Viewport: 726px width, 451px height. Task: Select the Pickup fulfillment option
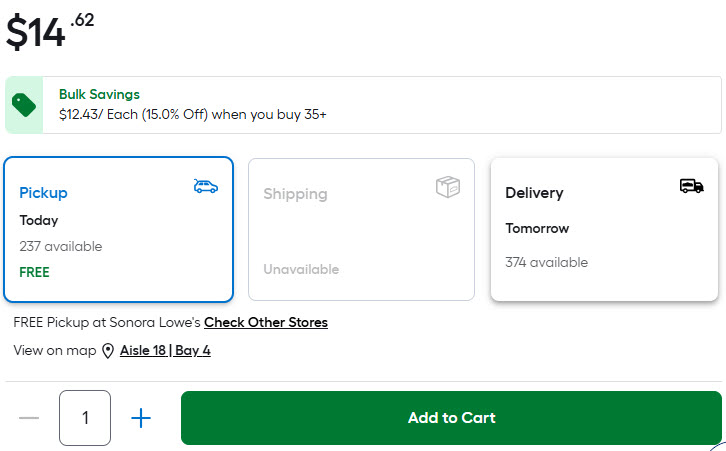(x=118, y=229)
